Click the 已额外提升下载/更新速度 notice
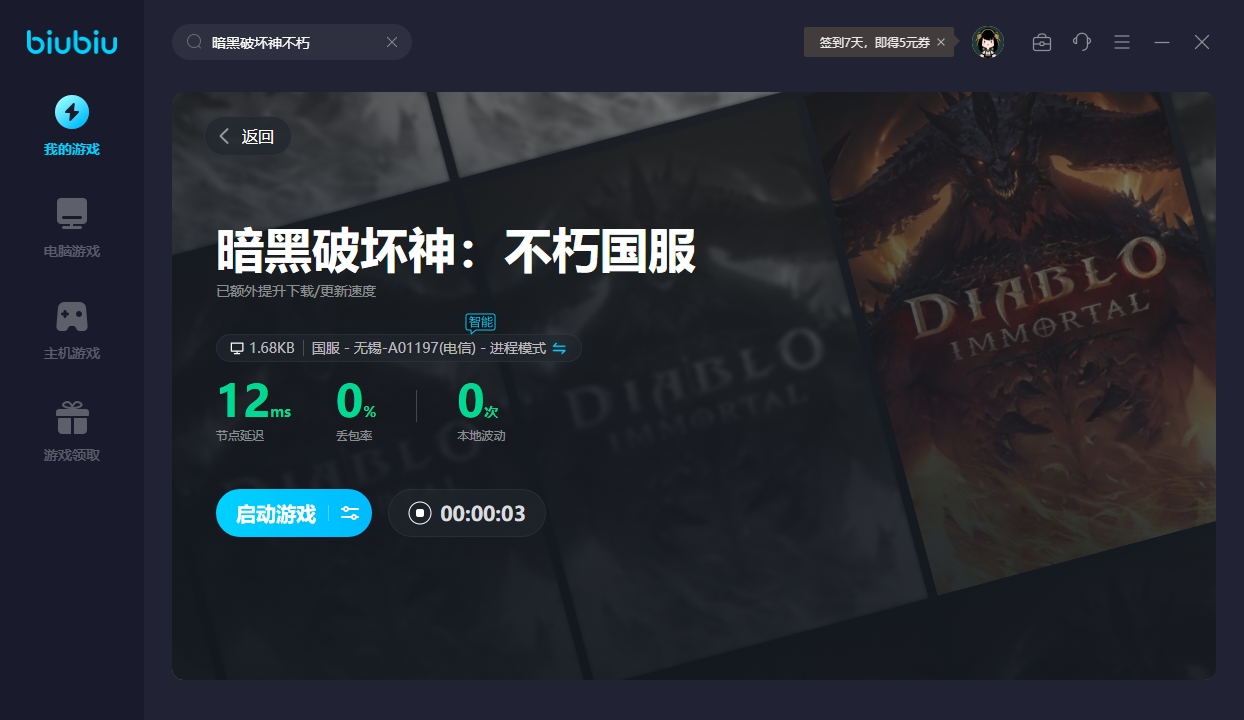1244x720 pixels. tap(296, 292)
